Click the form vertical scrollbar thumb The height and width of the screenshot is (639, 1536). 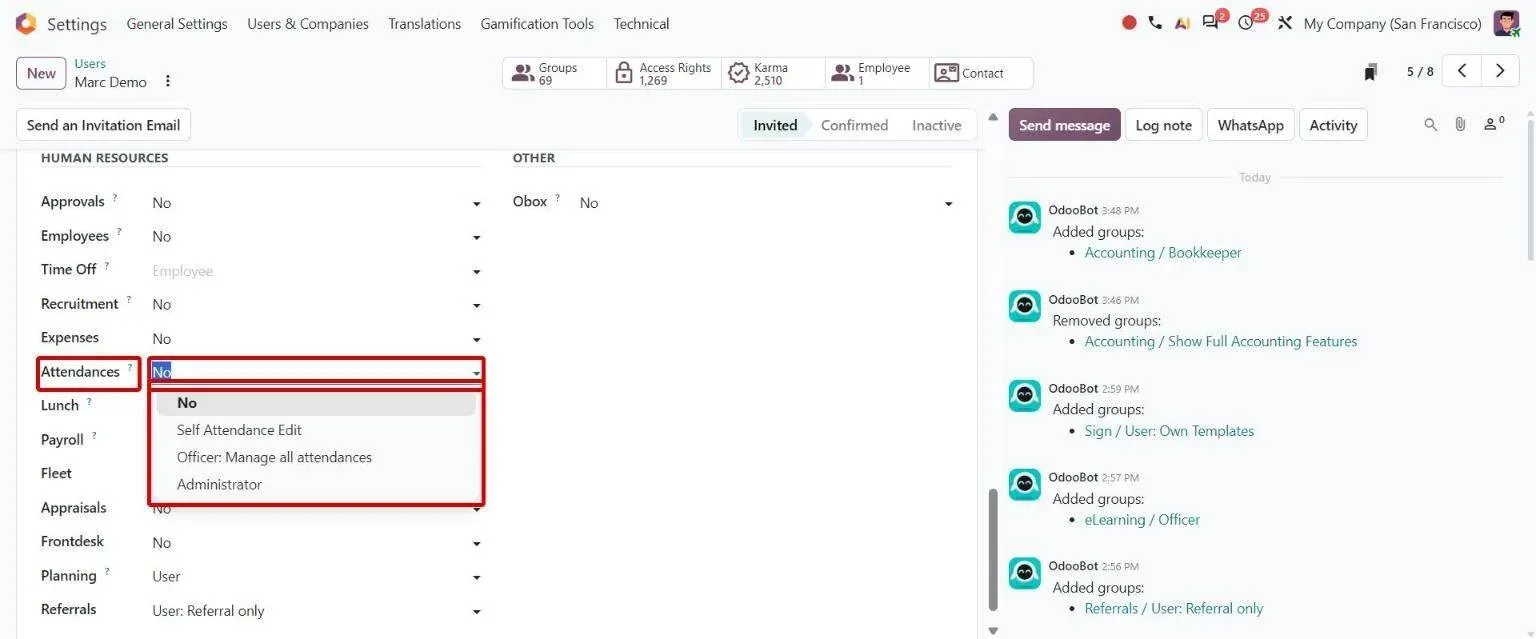point(993,549)
